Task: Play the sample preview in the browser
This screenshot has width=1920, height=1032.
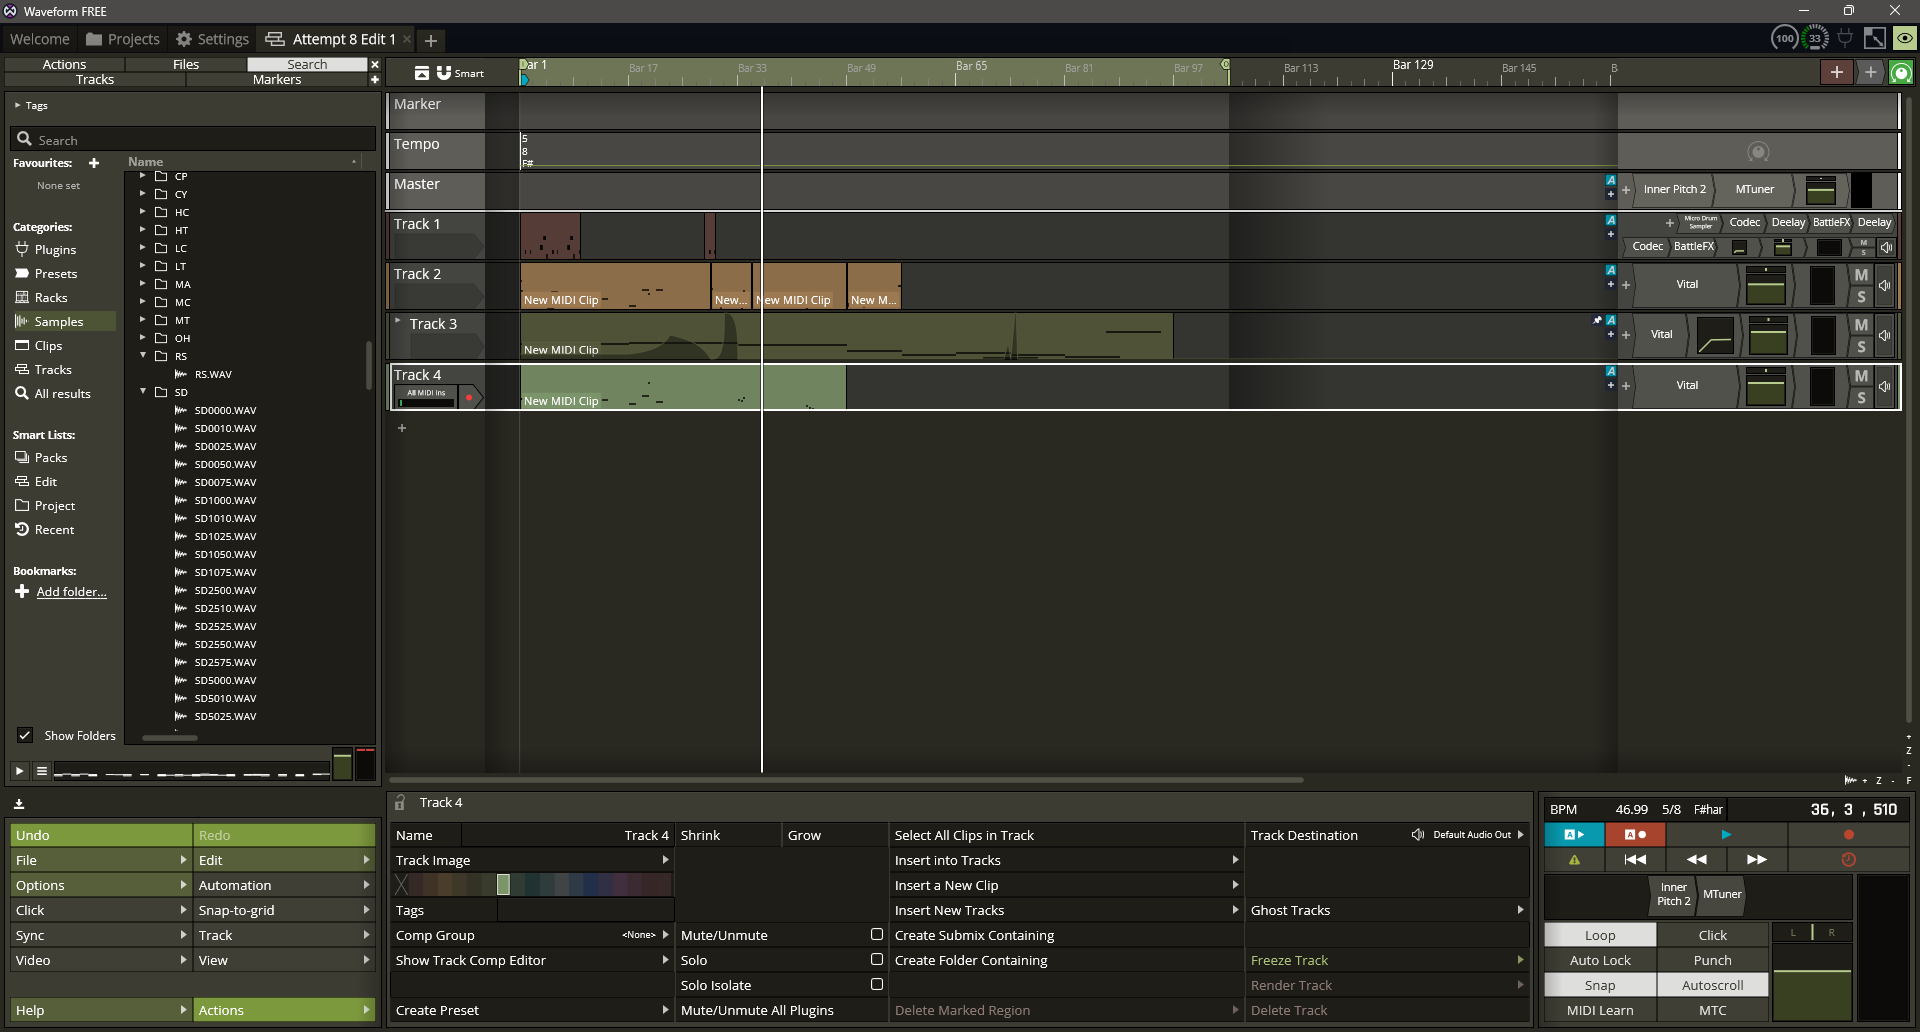Action: [19, 771]
